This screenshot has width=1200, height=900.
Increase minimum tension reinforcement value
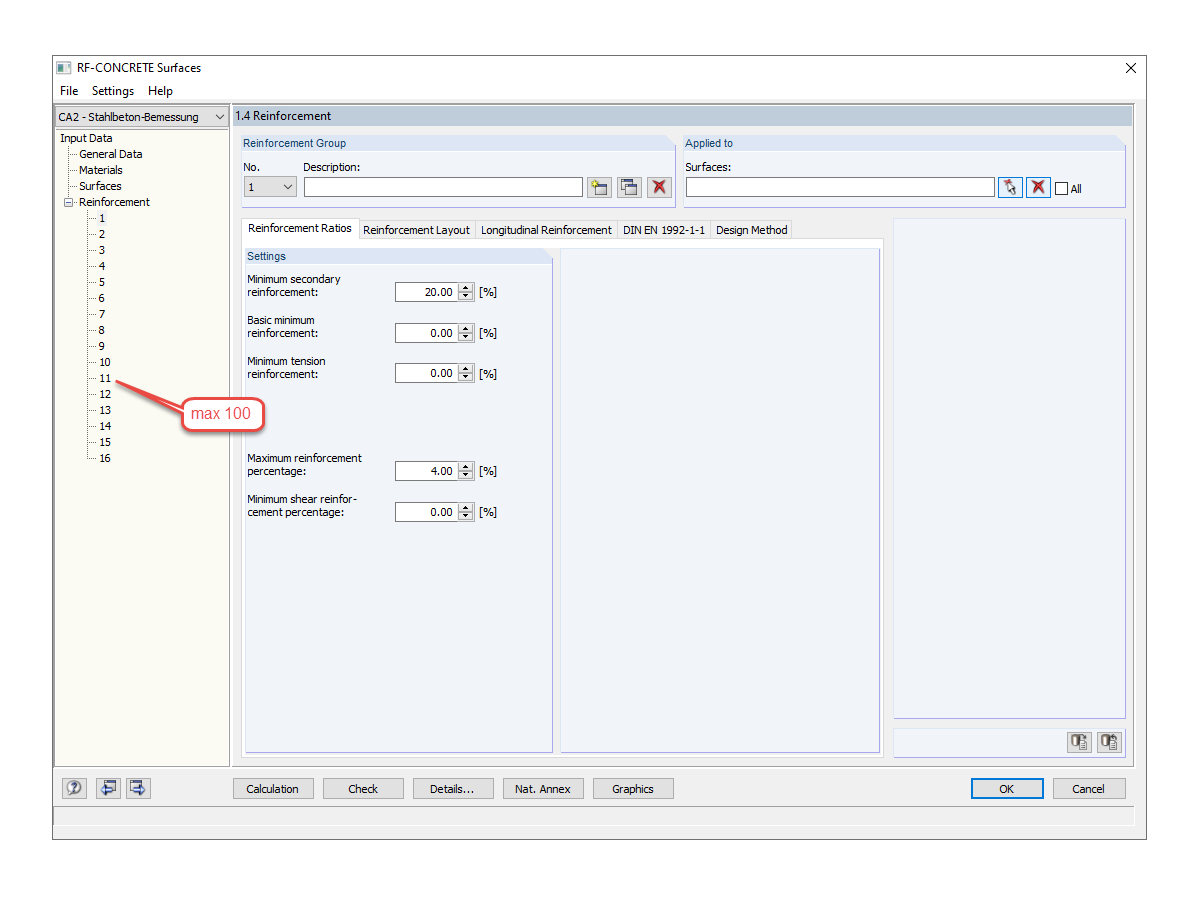pos(465,369)
